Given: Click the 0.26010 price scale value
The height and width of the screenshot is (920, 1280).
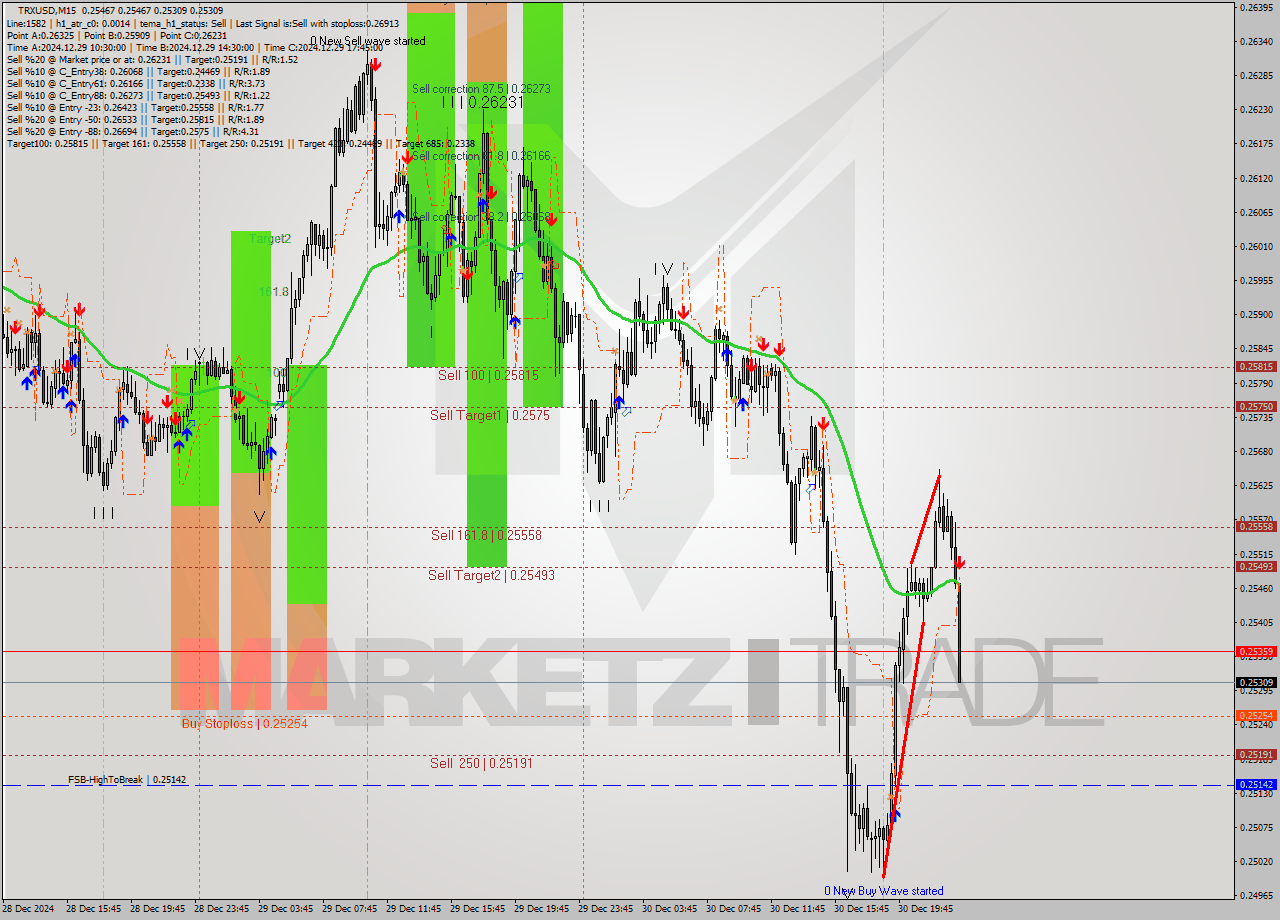Looking at the screenshot, I should click(x=1256, y=247).
